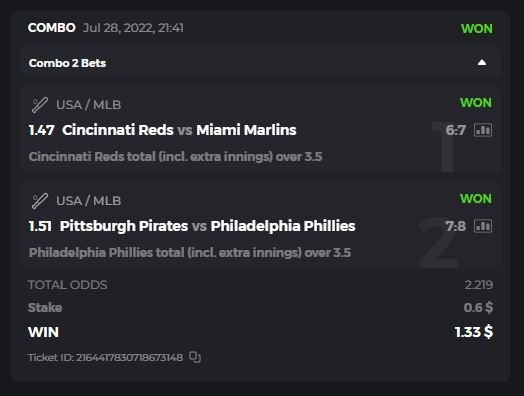
Task: Select the second USA / MLB league label
Action: pyautogui.click(x=89, y=201)
